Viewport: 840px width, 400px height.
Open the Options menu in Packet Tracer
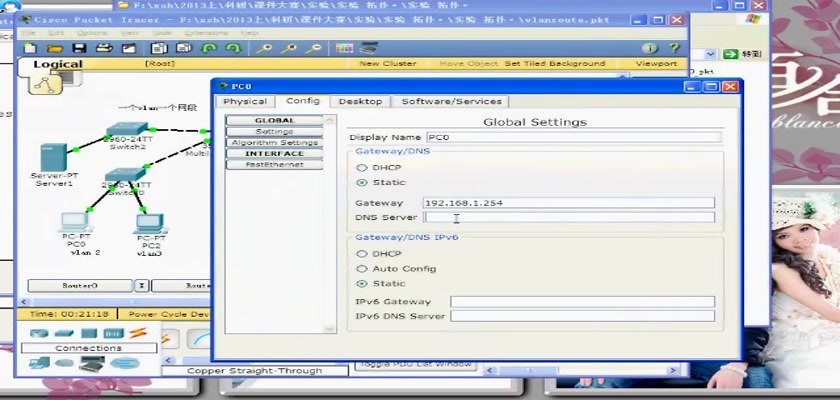click(92, 33)
